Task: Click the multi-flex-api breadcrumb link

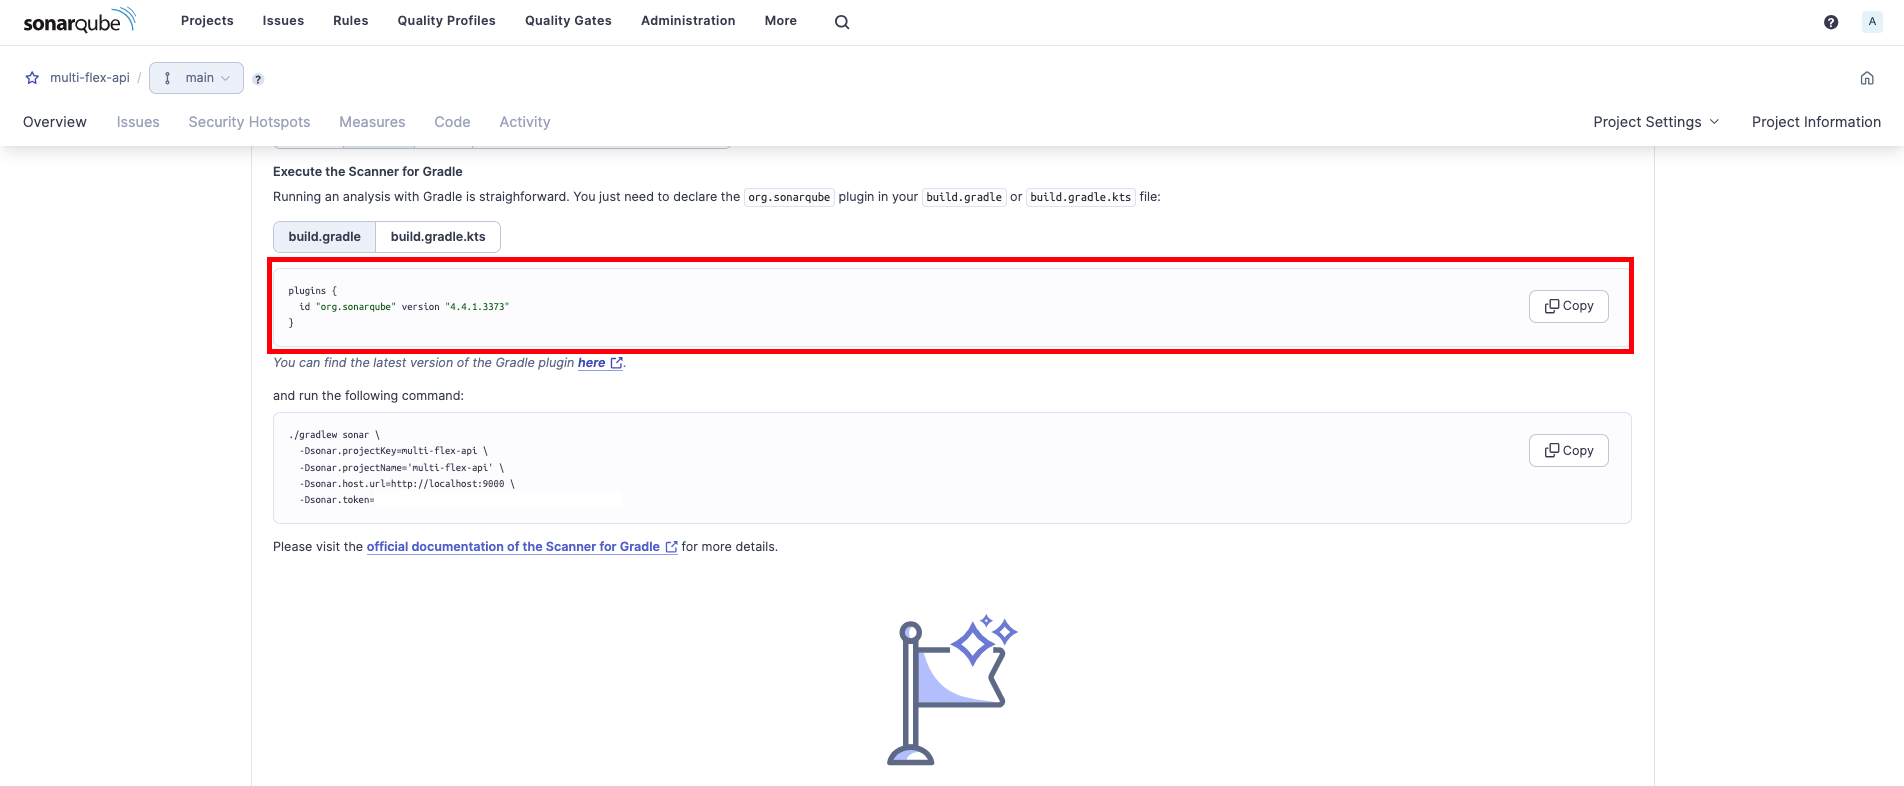Action: (90, 78)
